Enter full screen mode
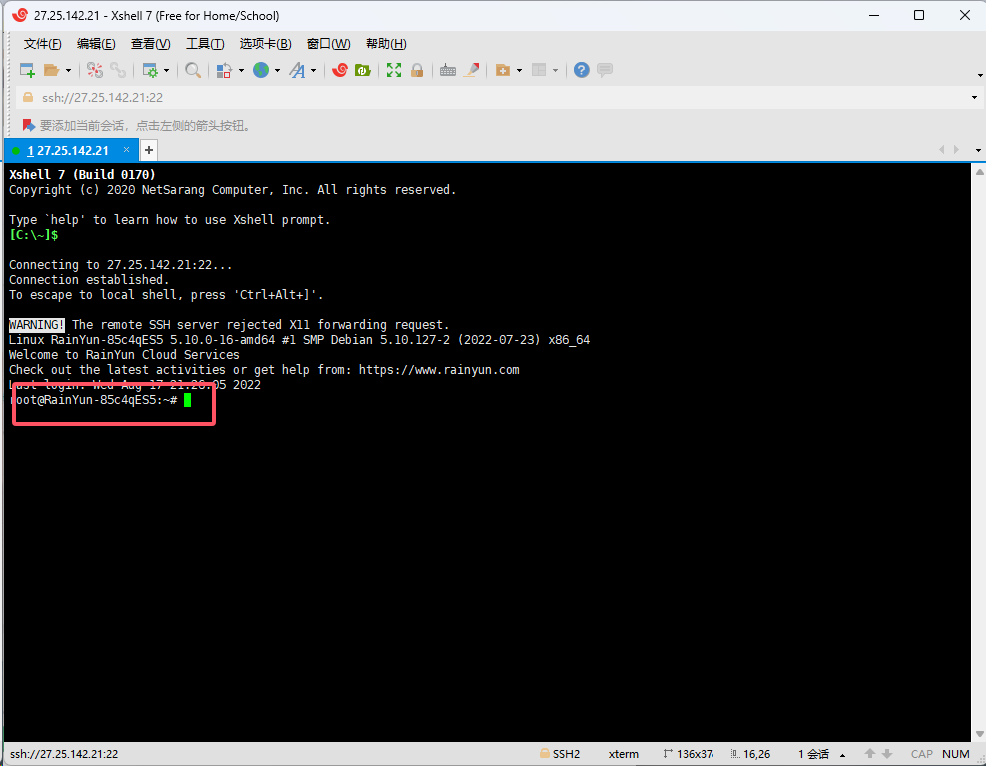986x766 pixels. (394, 70)
